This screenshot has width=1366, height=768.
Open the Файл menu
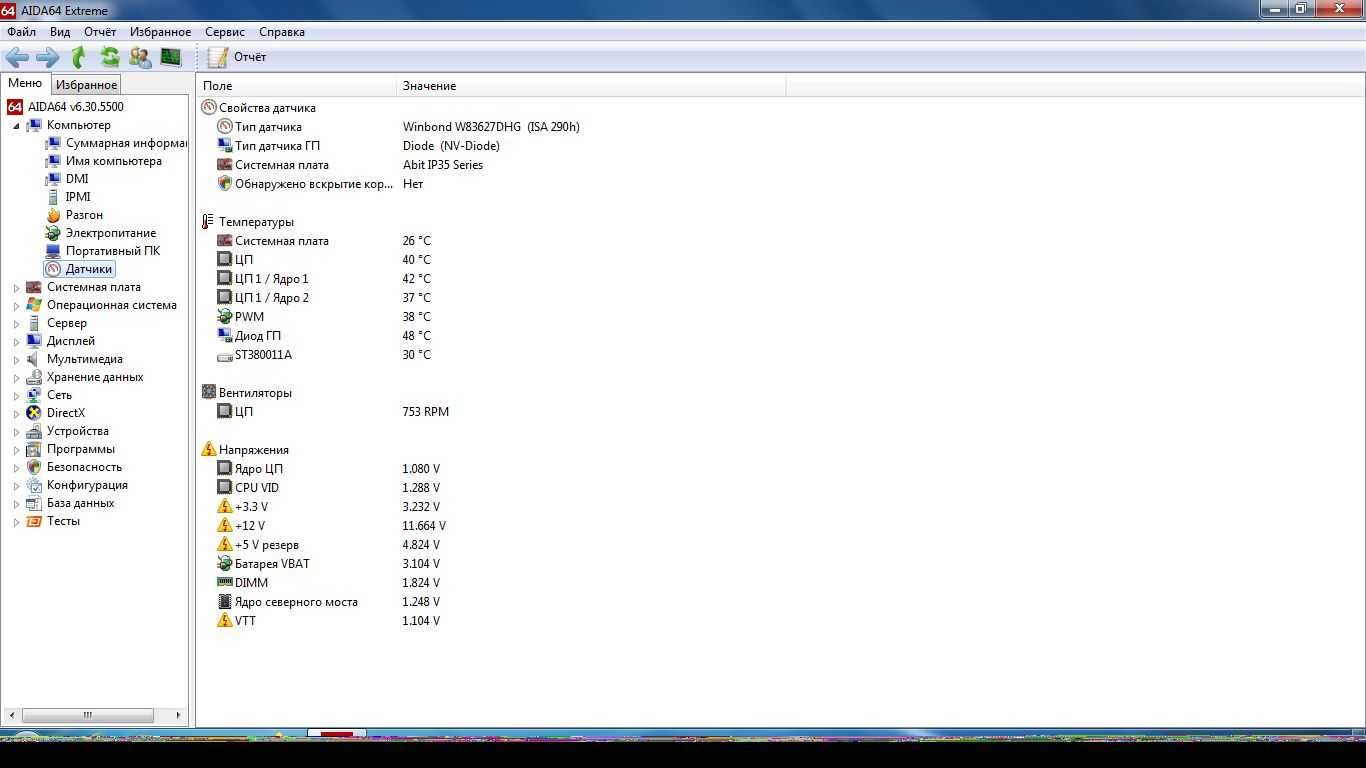21,32
